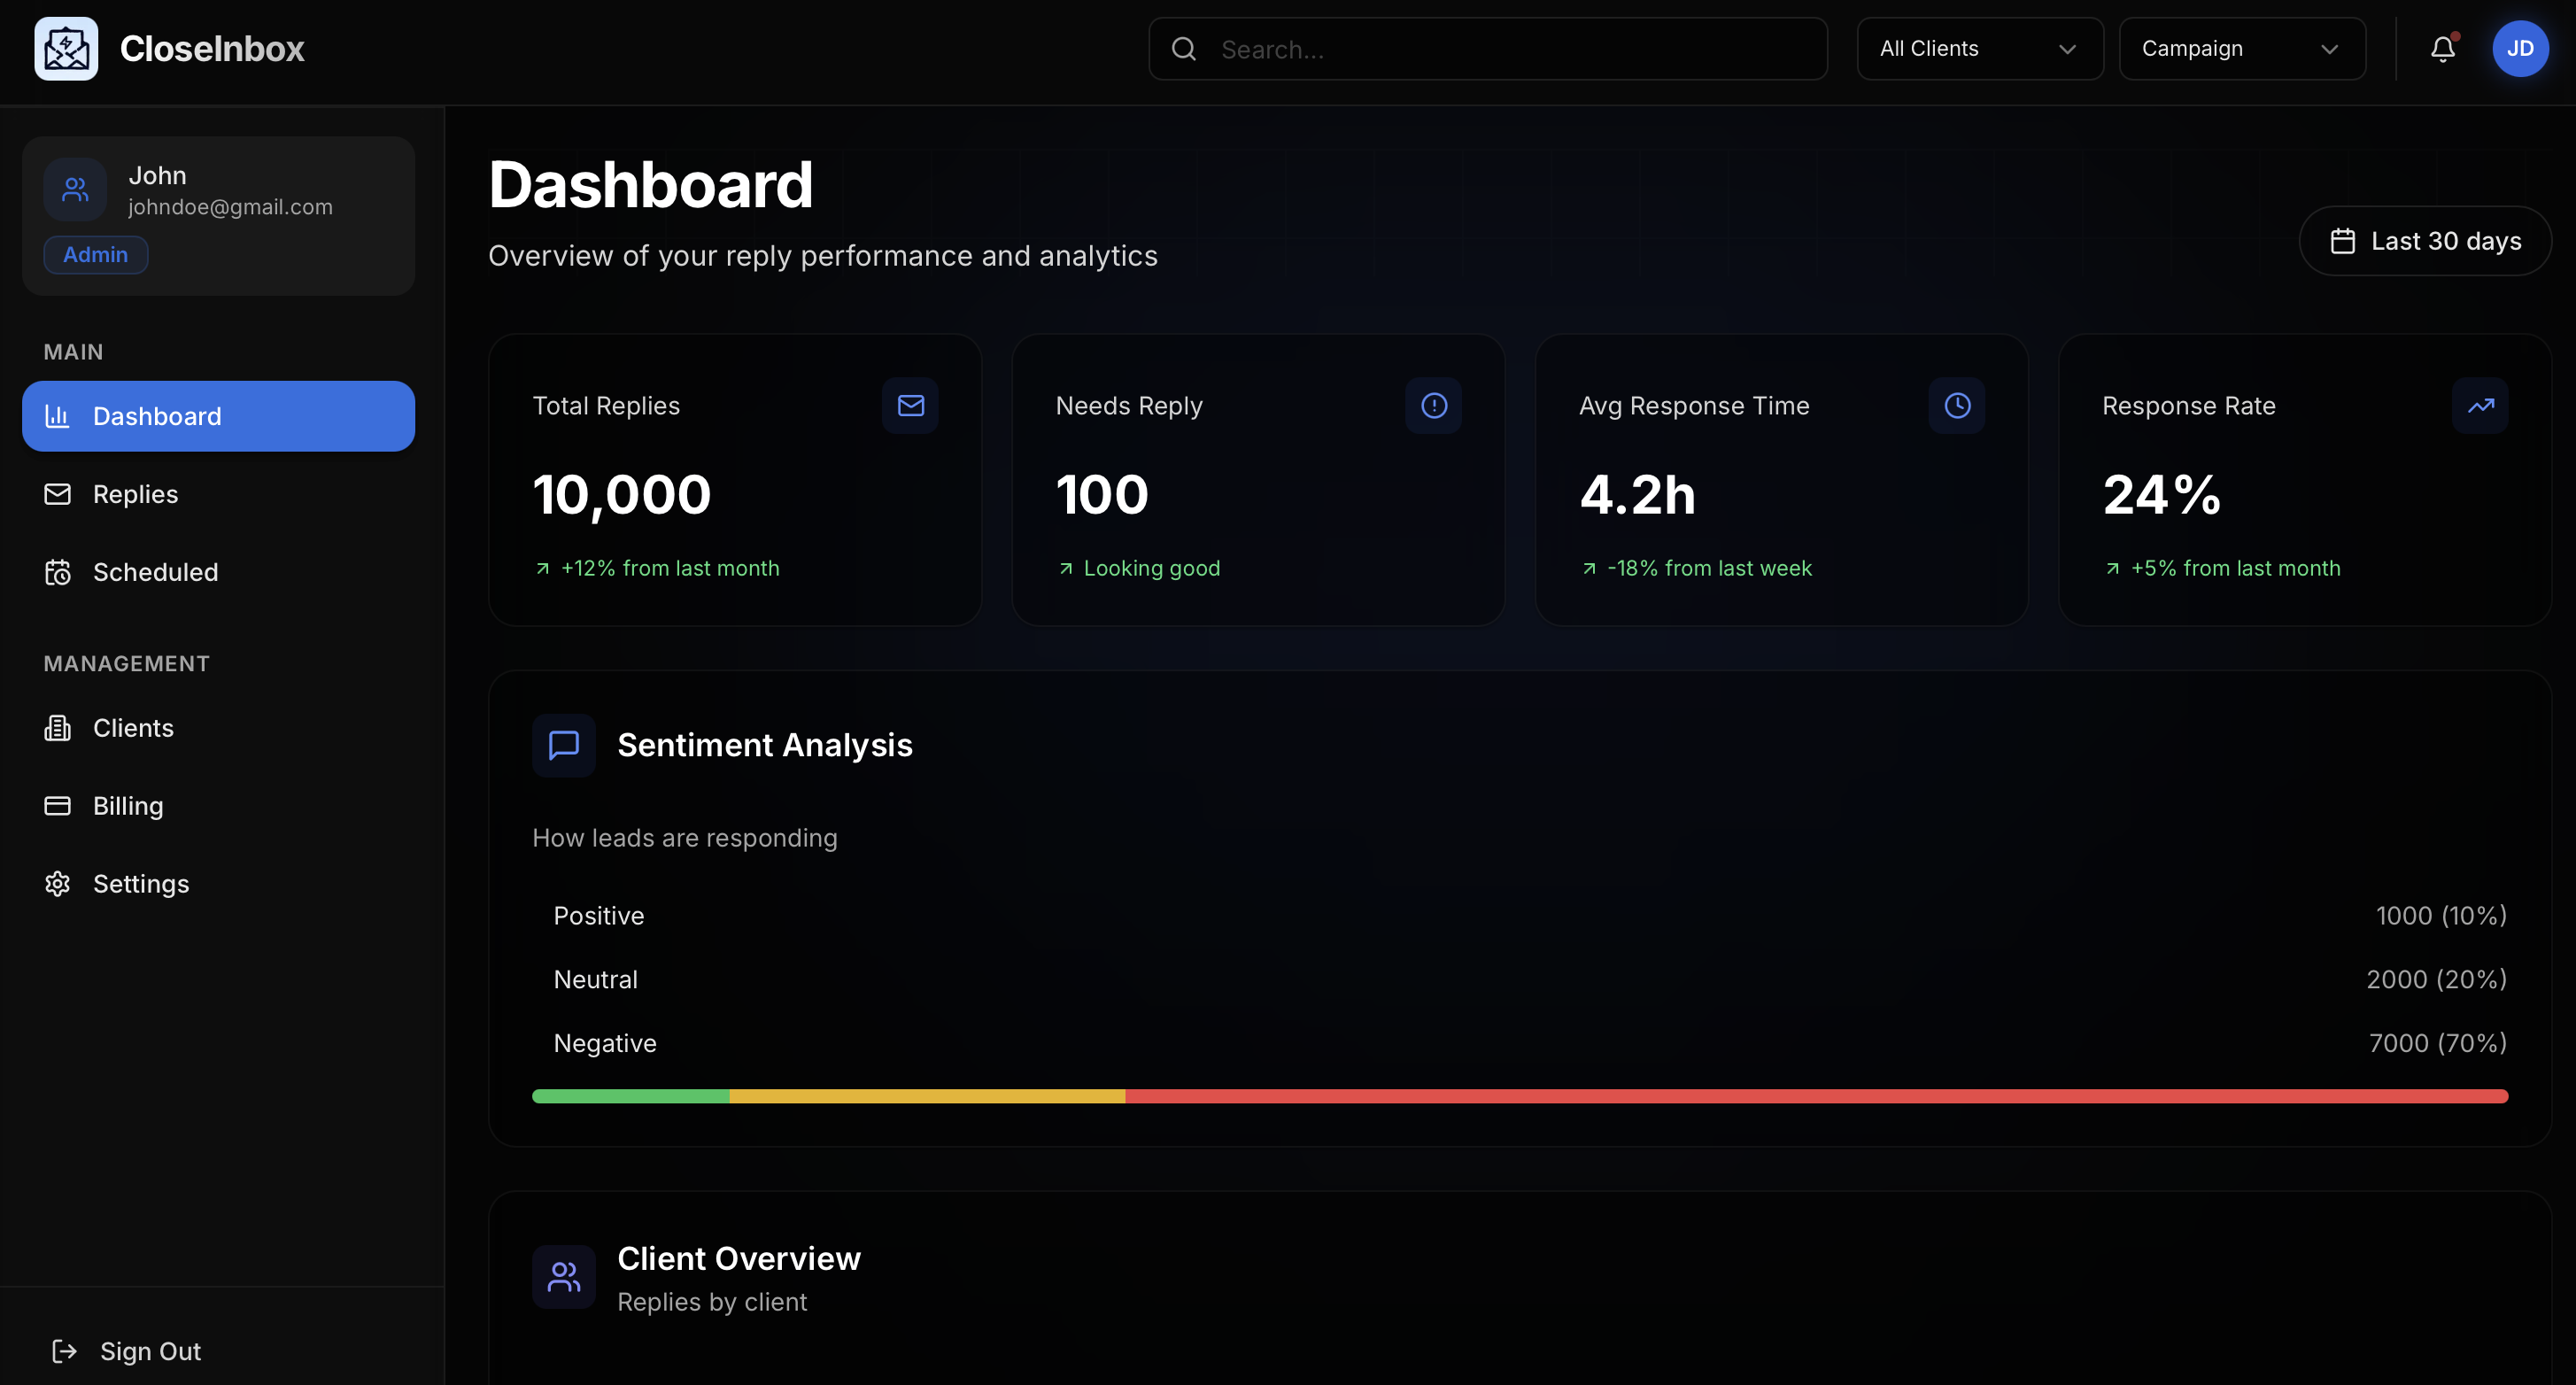Click the search magnifier icon
The height and width of the screenshot is (1385, 2576).
1184,49
